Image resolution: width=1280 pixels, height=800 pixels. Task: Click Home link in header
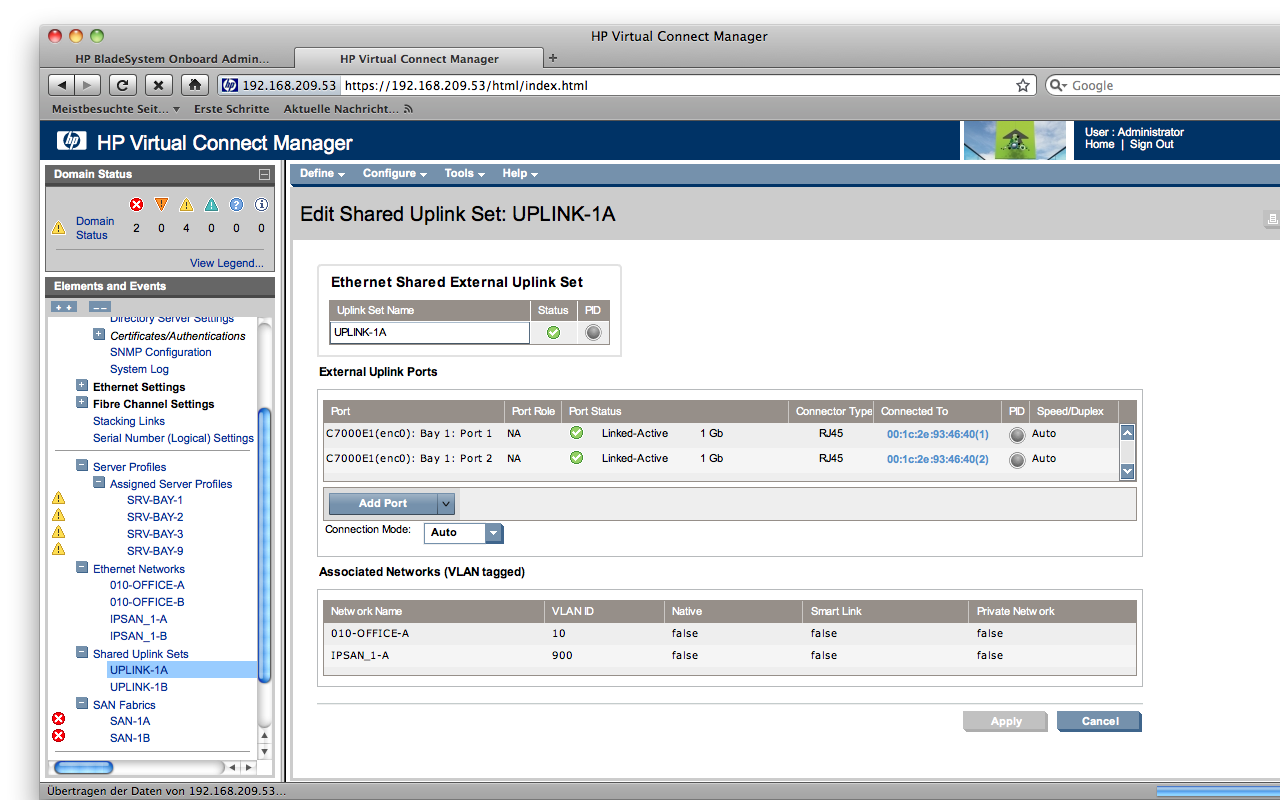pyautogui.click(x=1099, y=144)
